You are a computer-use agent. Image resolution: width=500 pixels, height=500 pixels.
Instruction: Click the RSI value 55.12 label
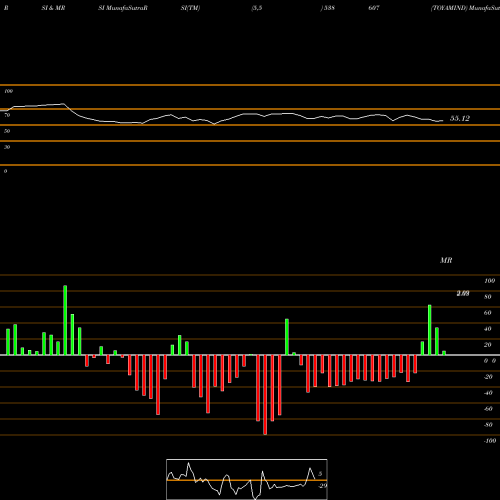tap(460, 118)
